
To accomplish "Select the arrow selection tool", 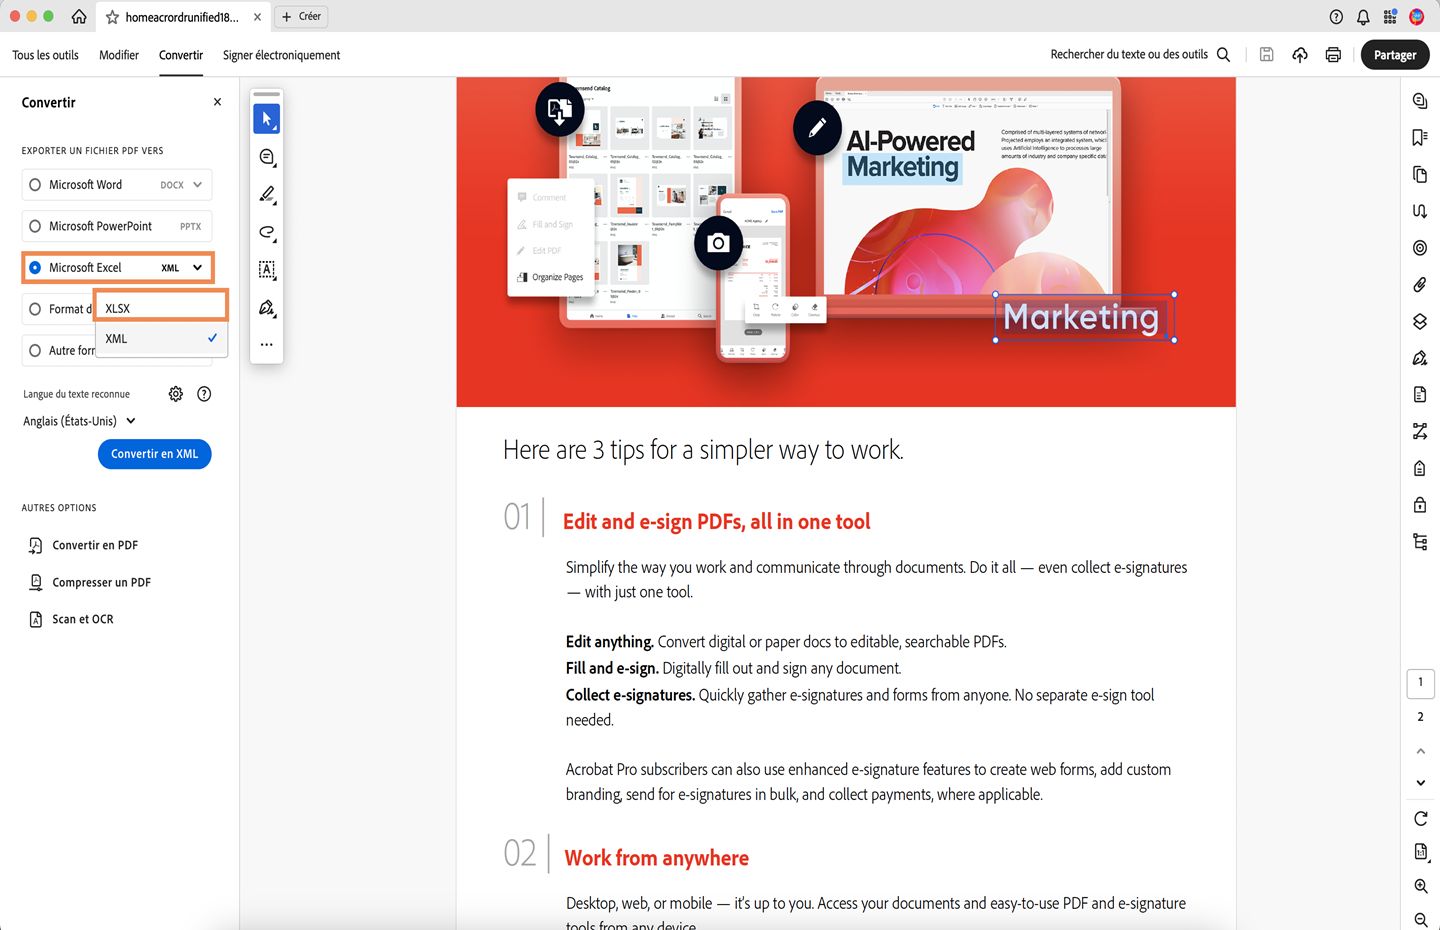I will coord(266,118).
